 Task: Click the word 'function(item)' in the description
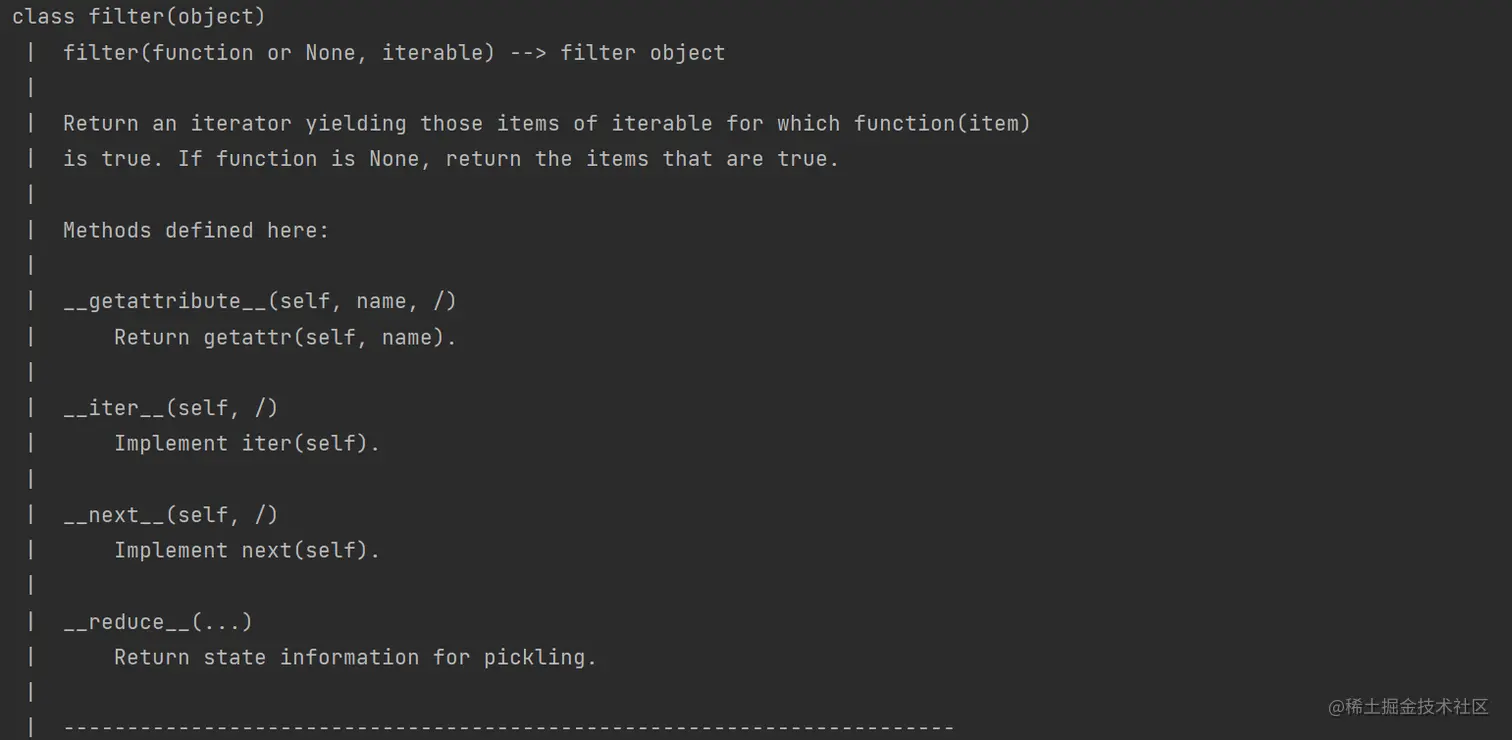point(942,124)
